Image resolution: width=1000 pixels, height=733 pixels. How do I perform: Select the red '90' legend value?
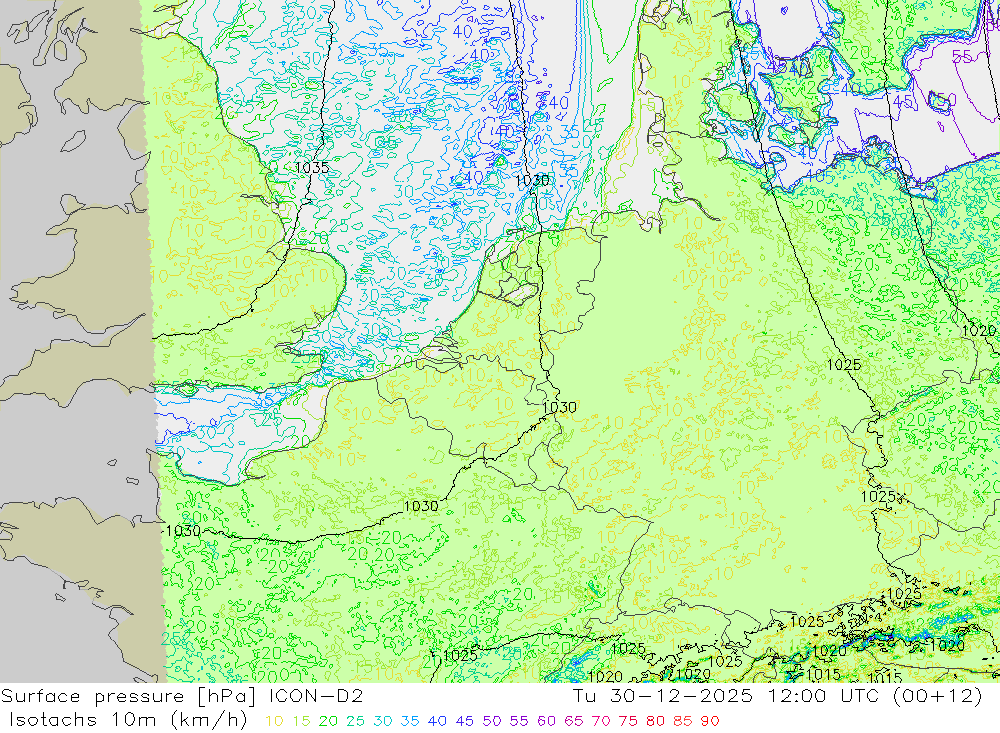(x=710, y=722)
